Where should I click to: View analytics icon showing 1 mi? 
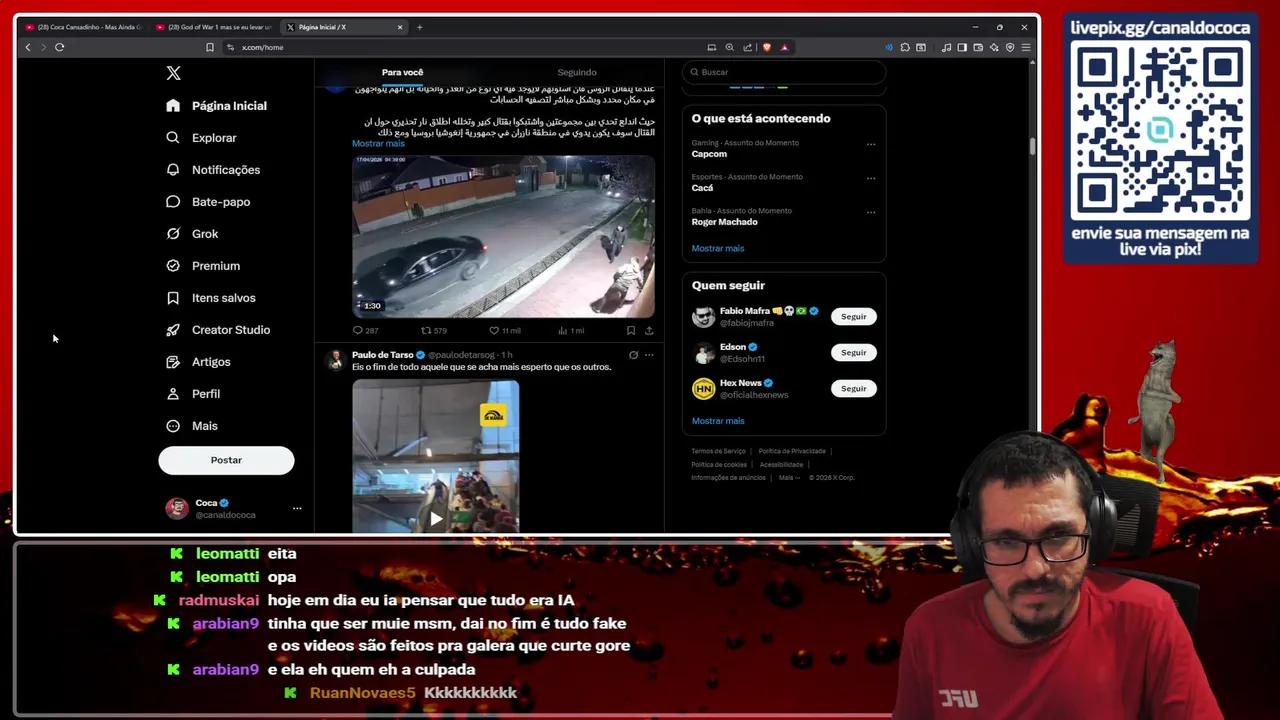pyautogui.click(x=562, y=330)
